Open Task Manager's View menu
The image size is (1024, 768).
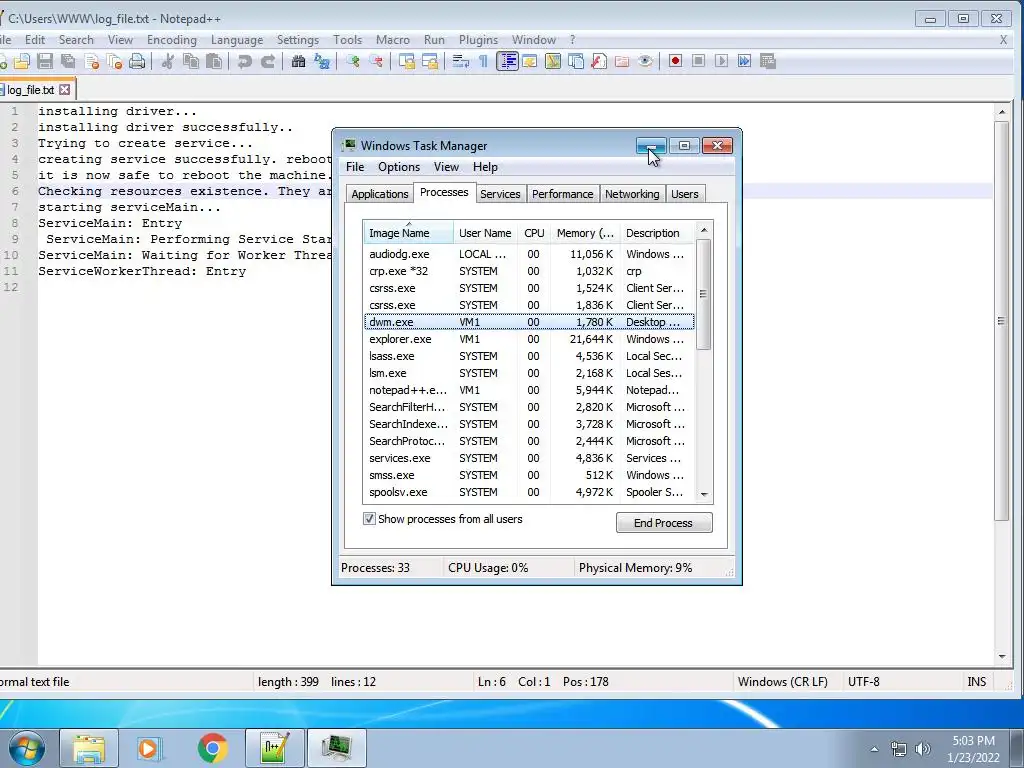446,167
